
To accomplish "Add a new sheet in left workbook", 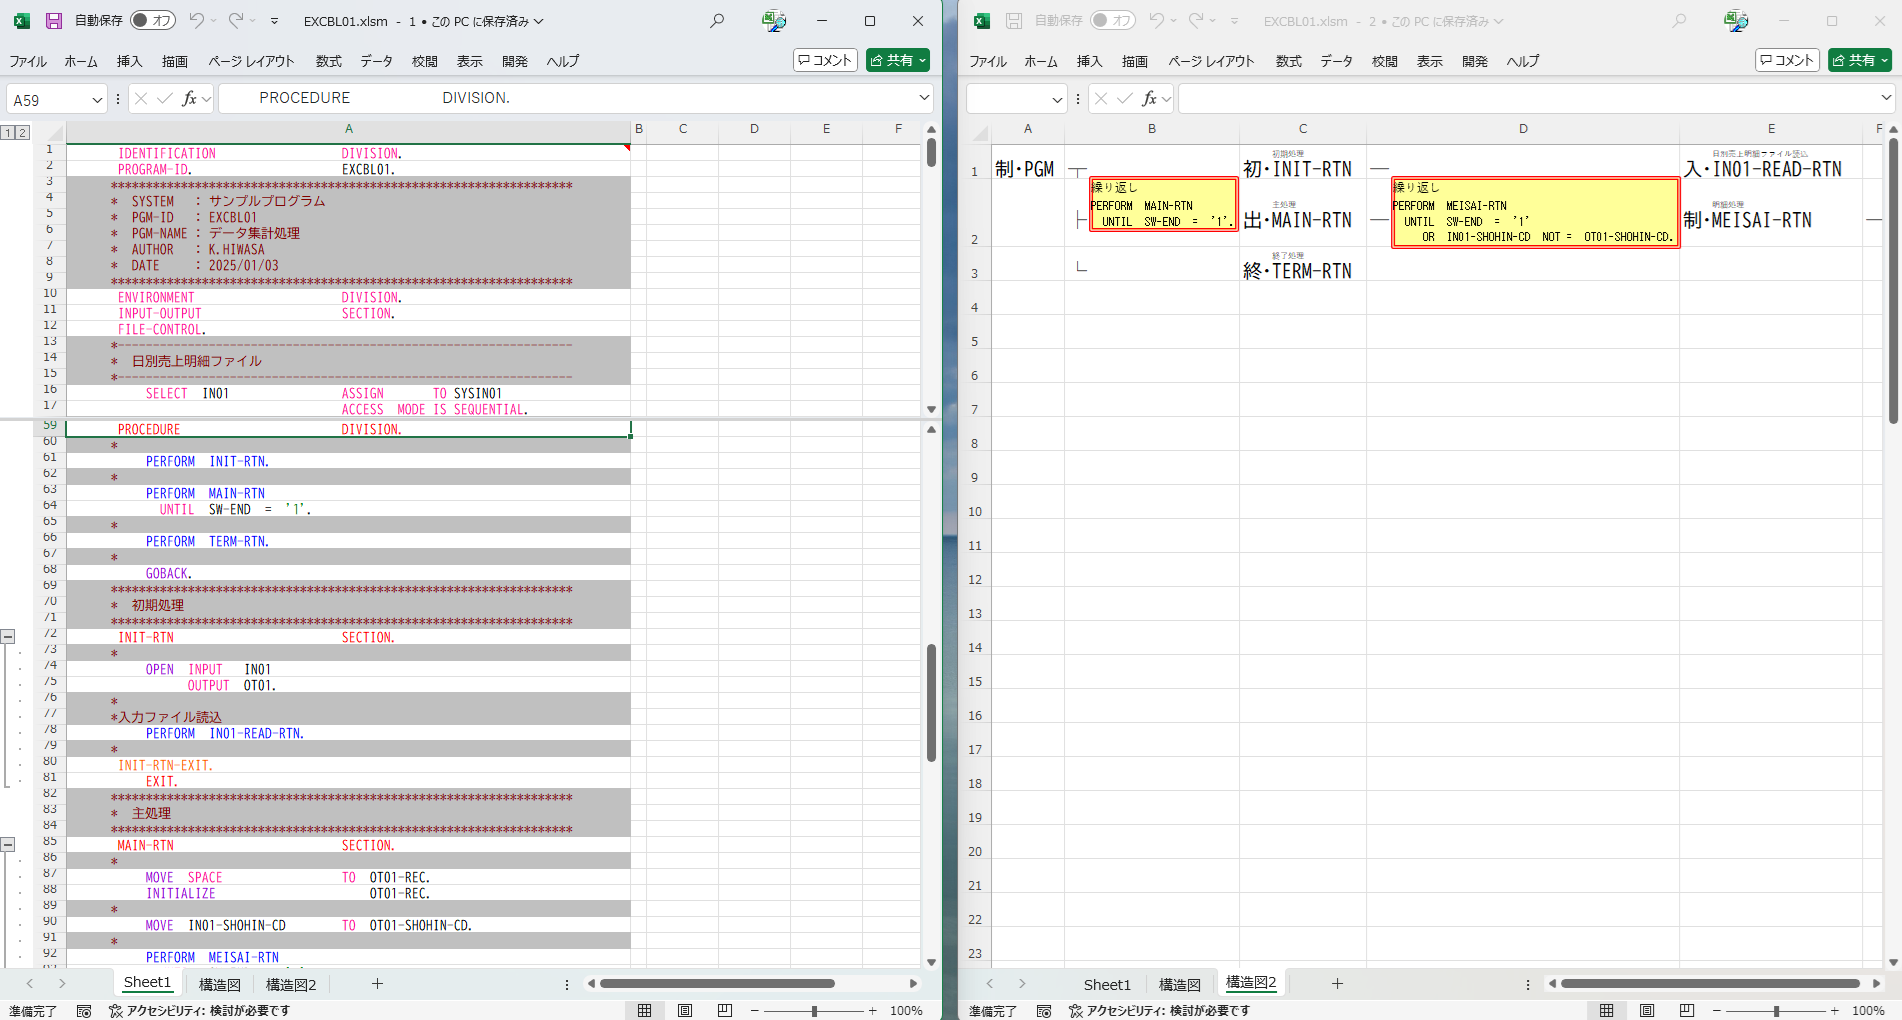I will click(x=377, y=984).
